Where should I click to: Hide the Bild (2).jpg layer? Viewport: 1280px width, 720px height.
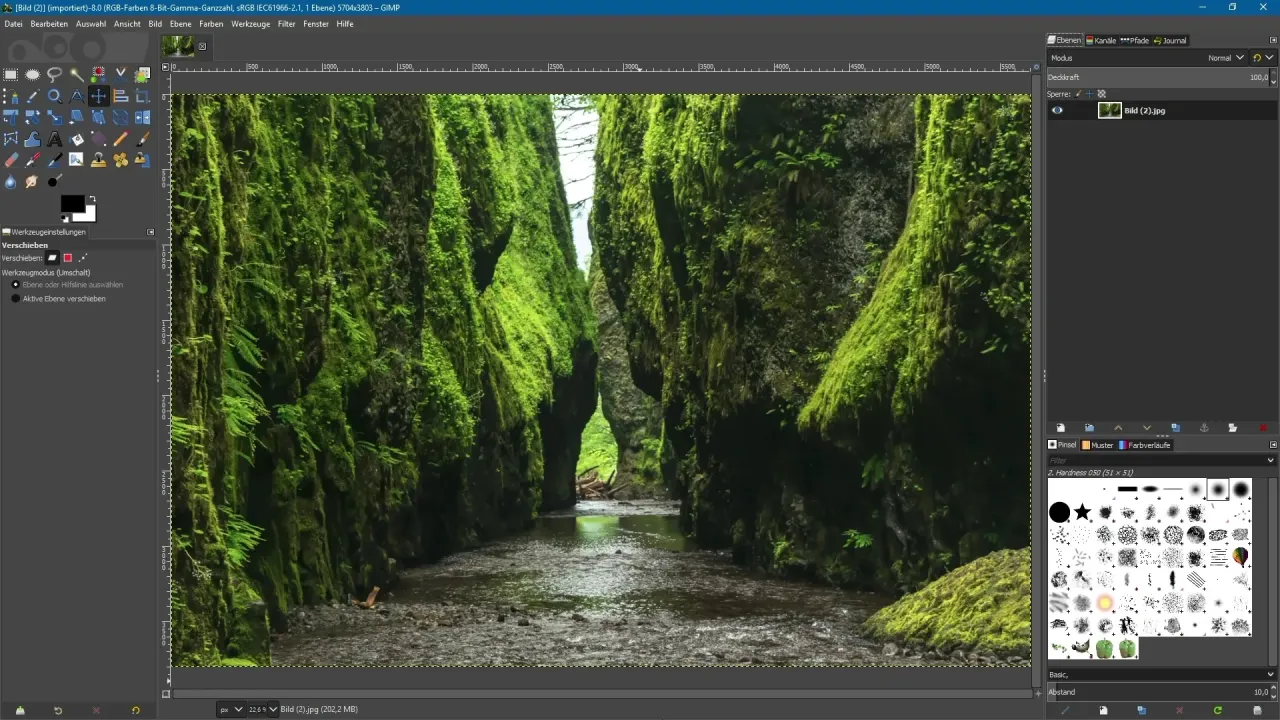pos(1057,110)
